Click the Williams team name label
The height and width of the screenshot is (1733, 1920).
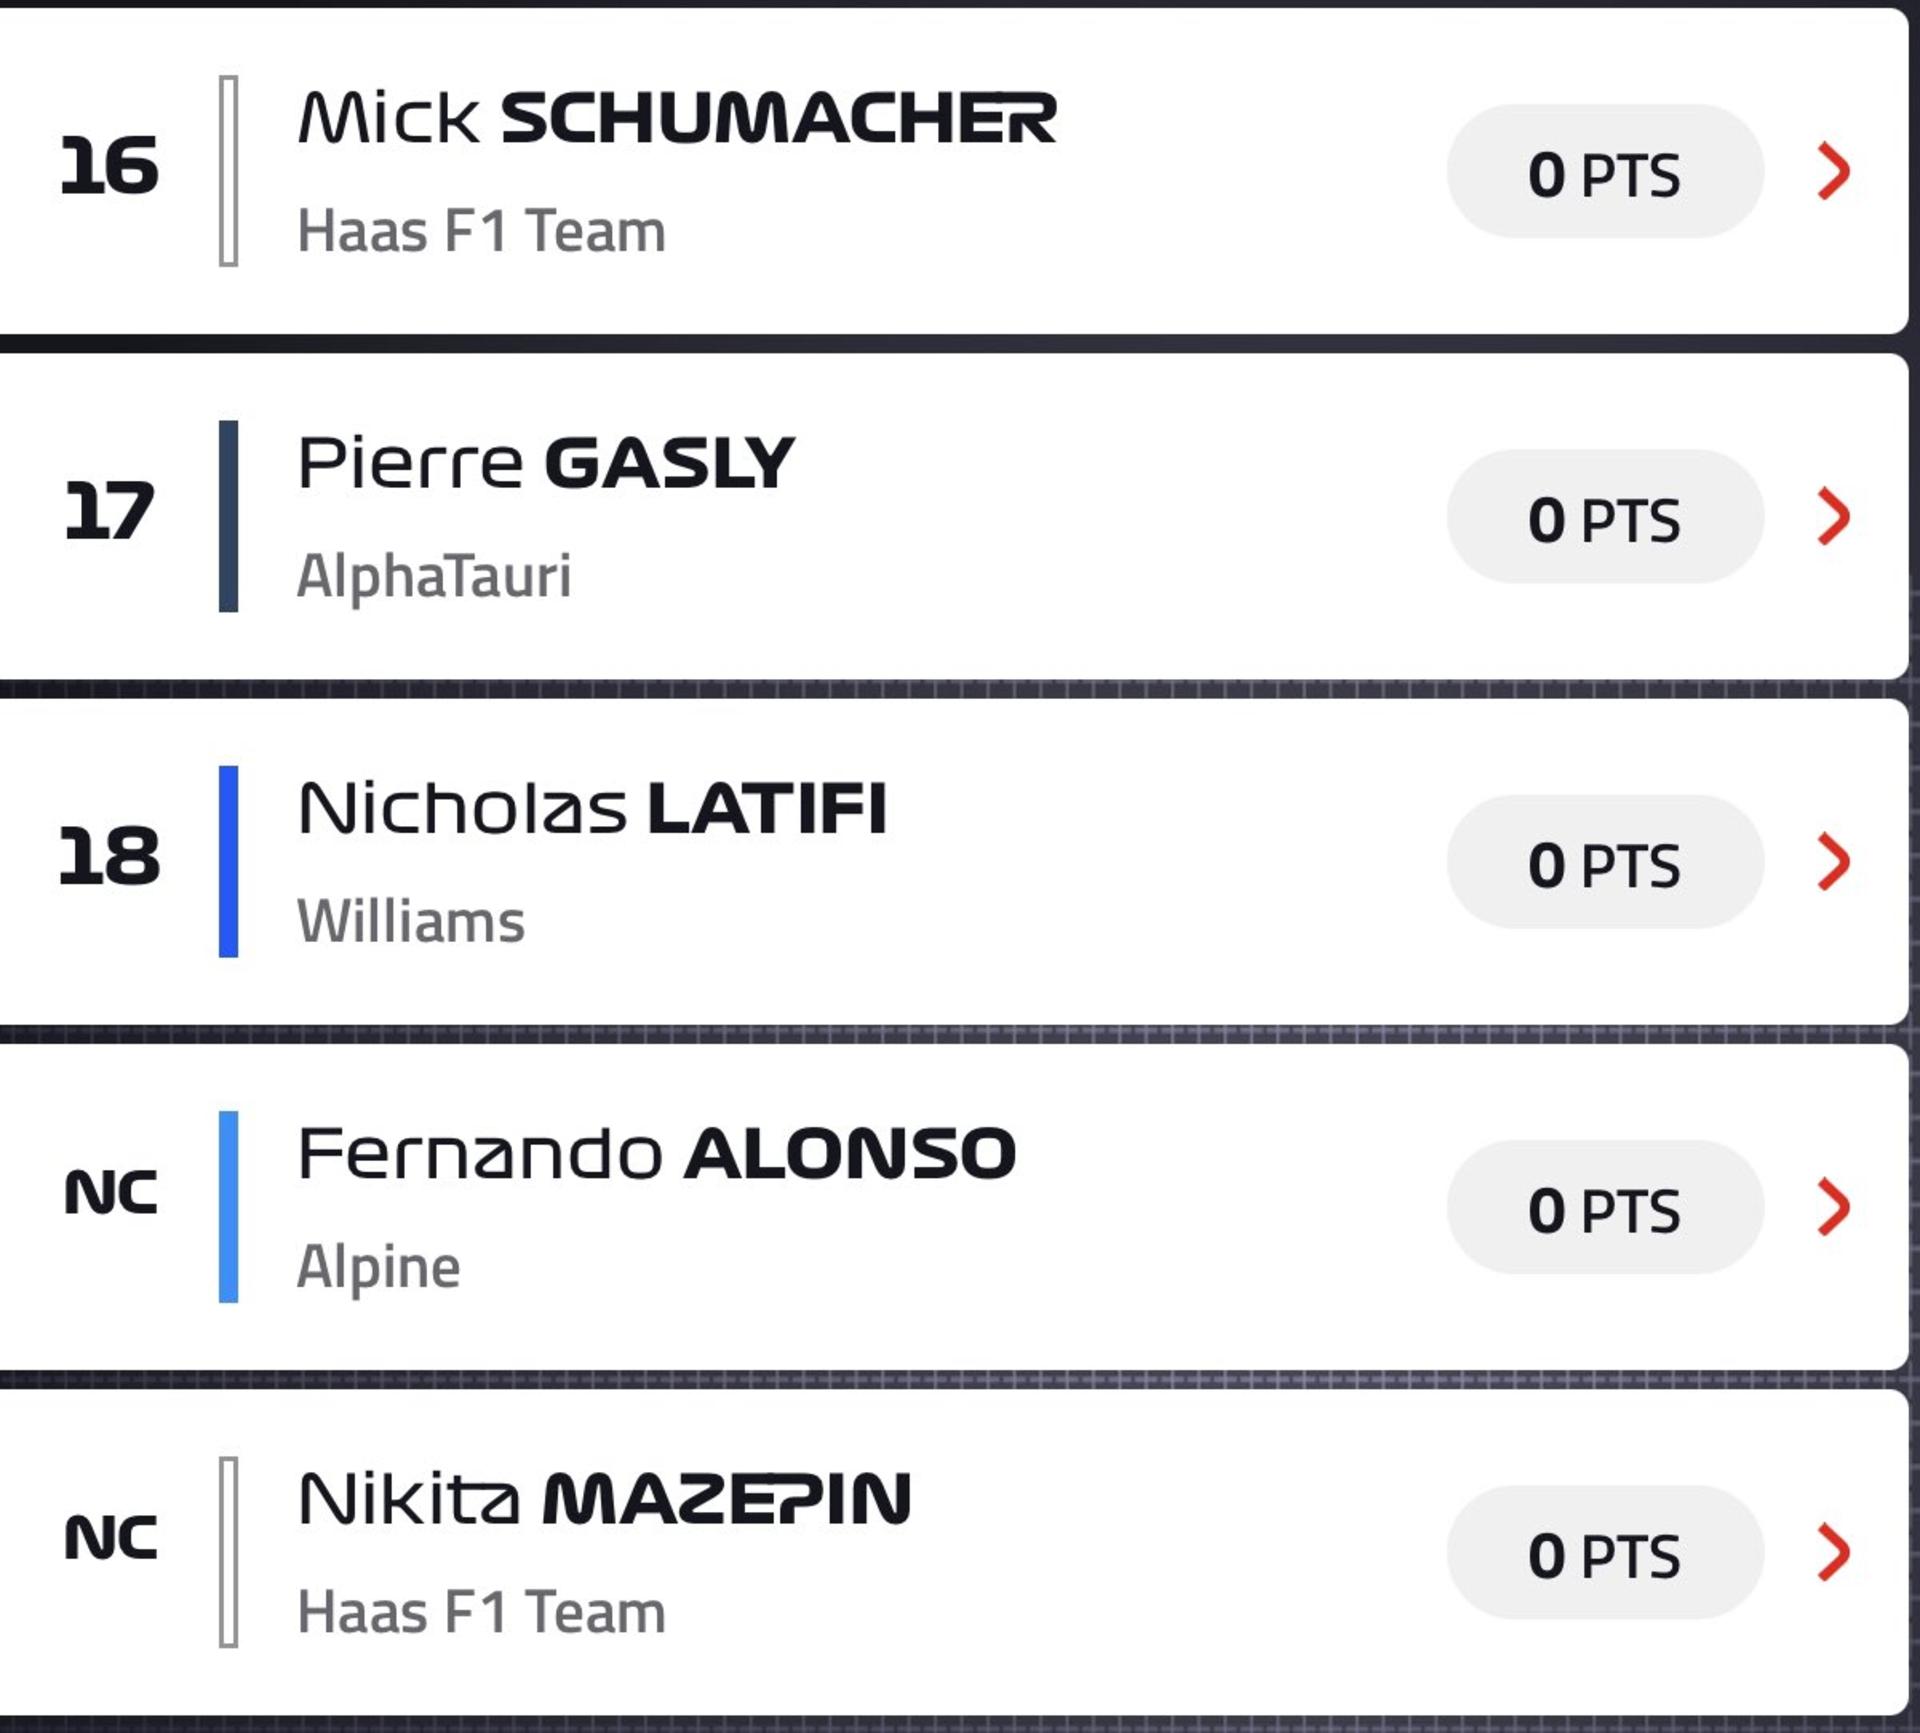[411, 921]
